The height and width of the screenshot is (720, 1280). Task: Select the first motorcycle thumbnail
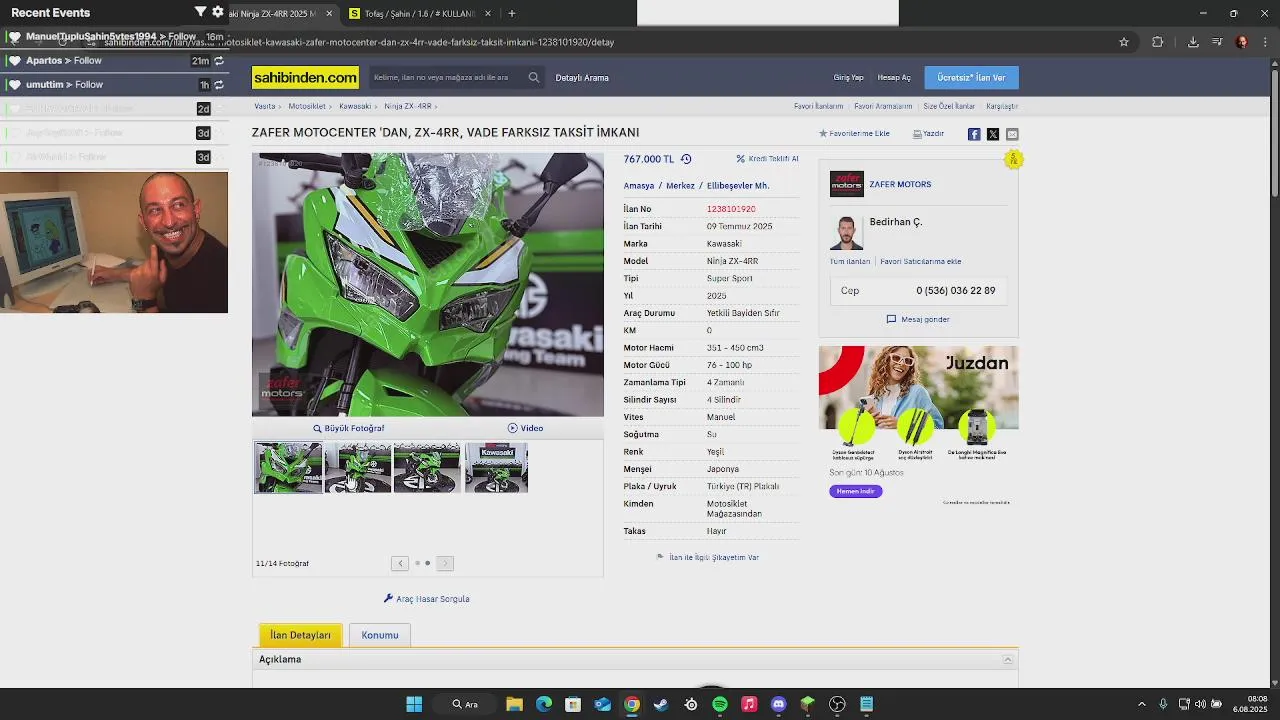pyautogui.click(x=289, y=468)
